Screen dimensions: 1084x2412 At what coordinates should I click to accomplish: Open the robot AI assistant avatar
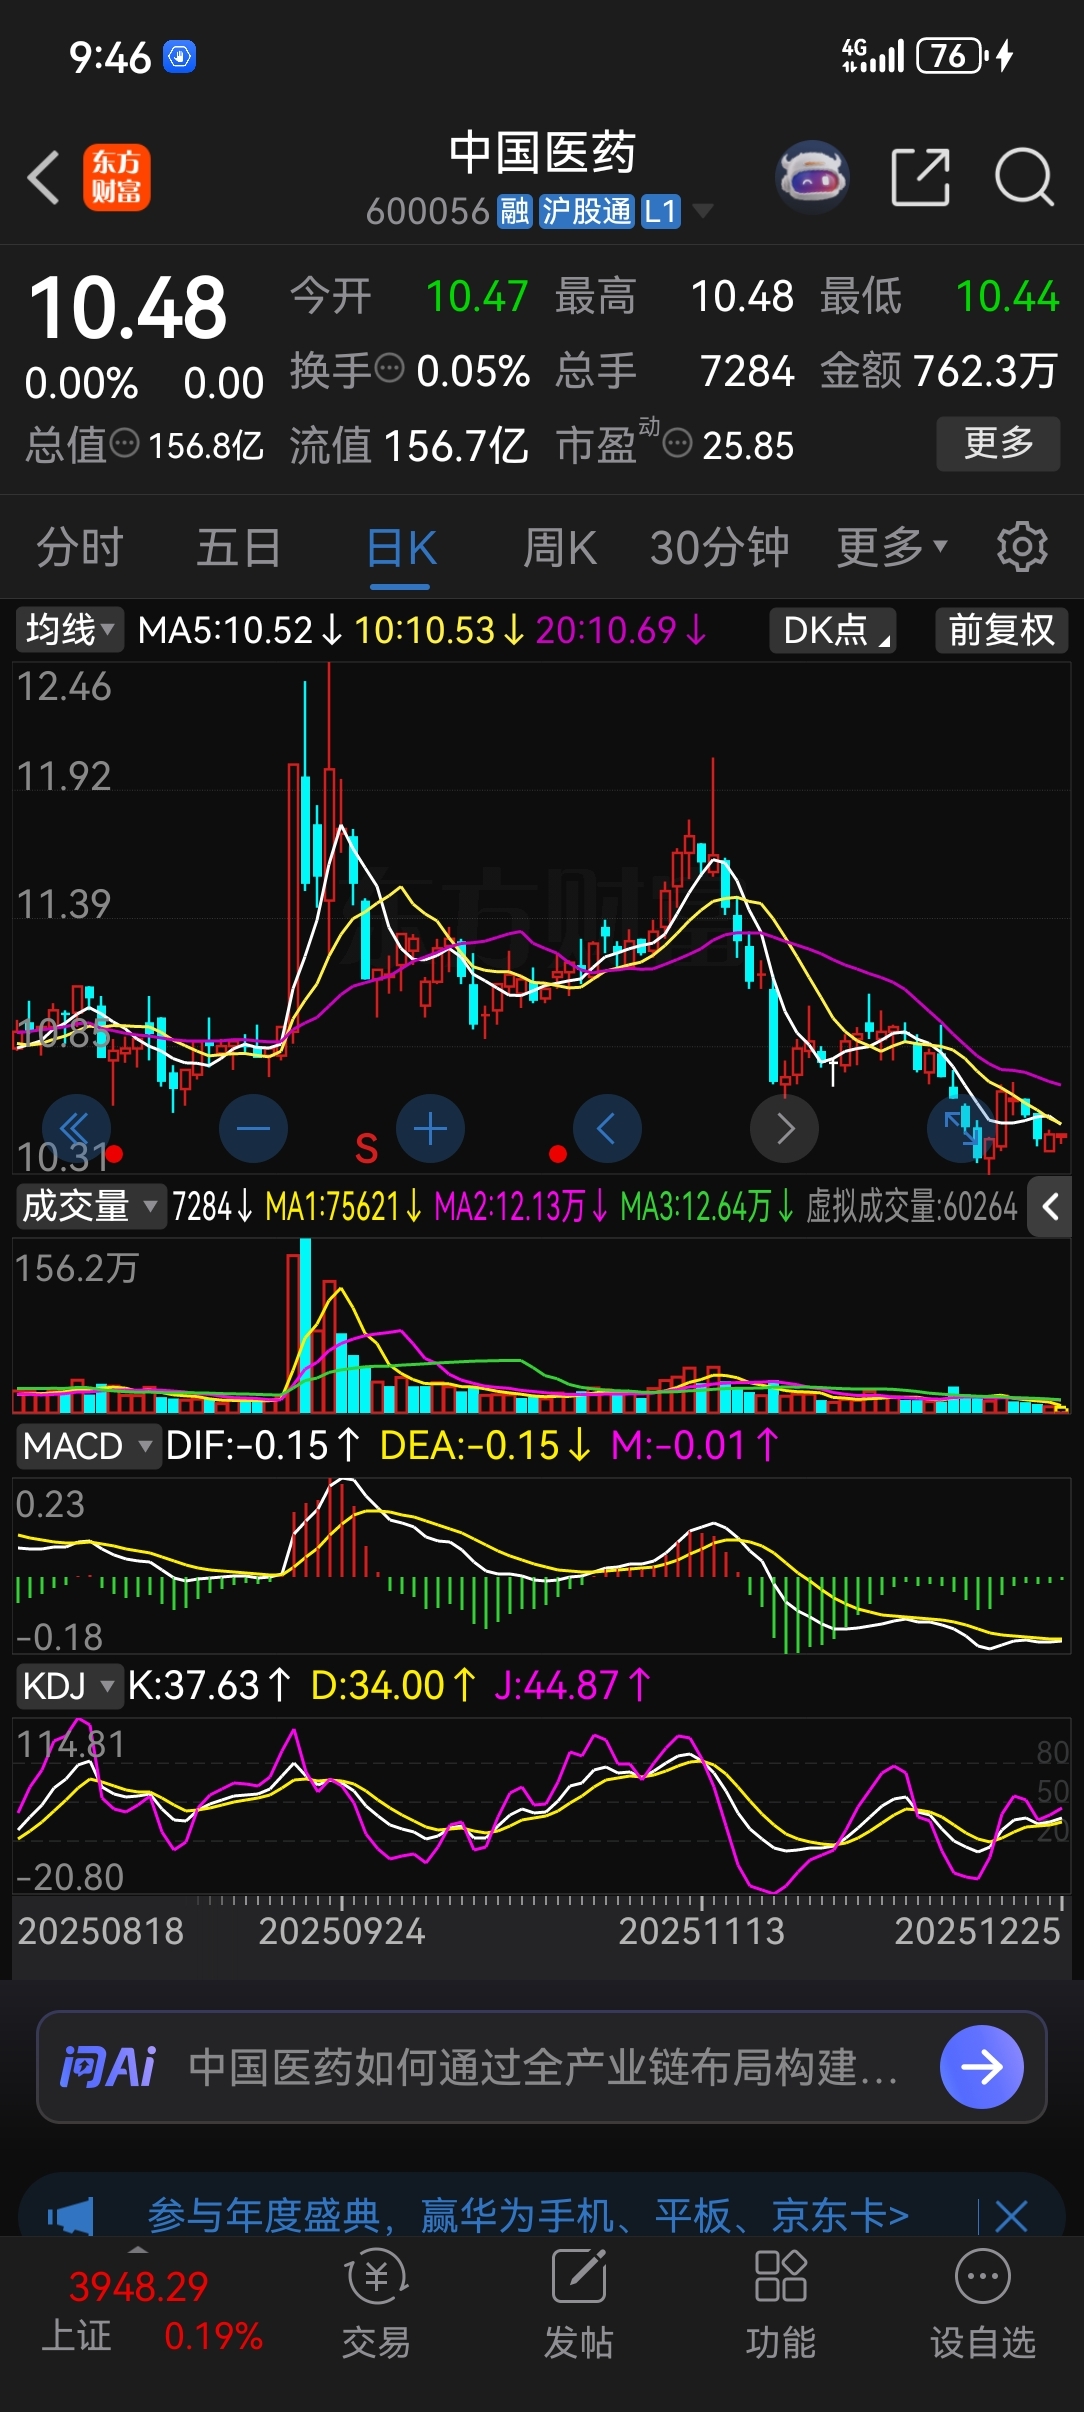click(x=812, y=177)
